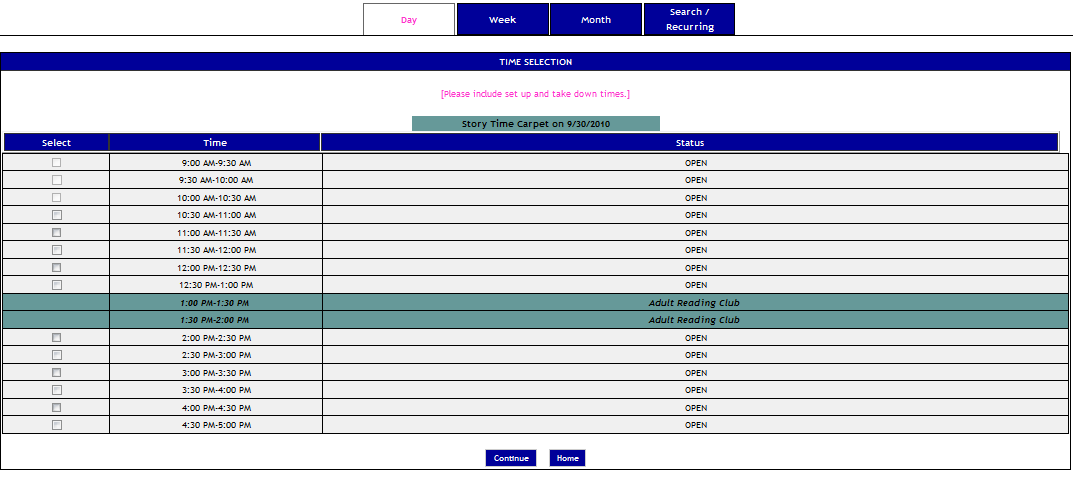Viewport: 1073px width, 480px height.
Task: Select the 11:00 AM-11:30 AM checkbox
Action: (x=57, y=232)
